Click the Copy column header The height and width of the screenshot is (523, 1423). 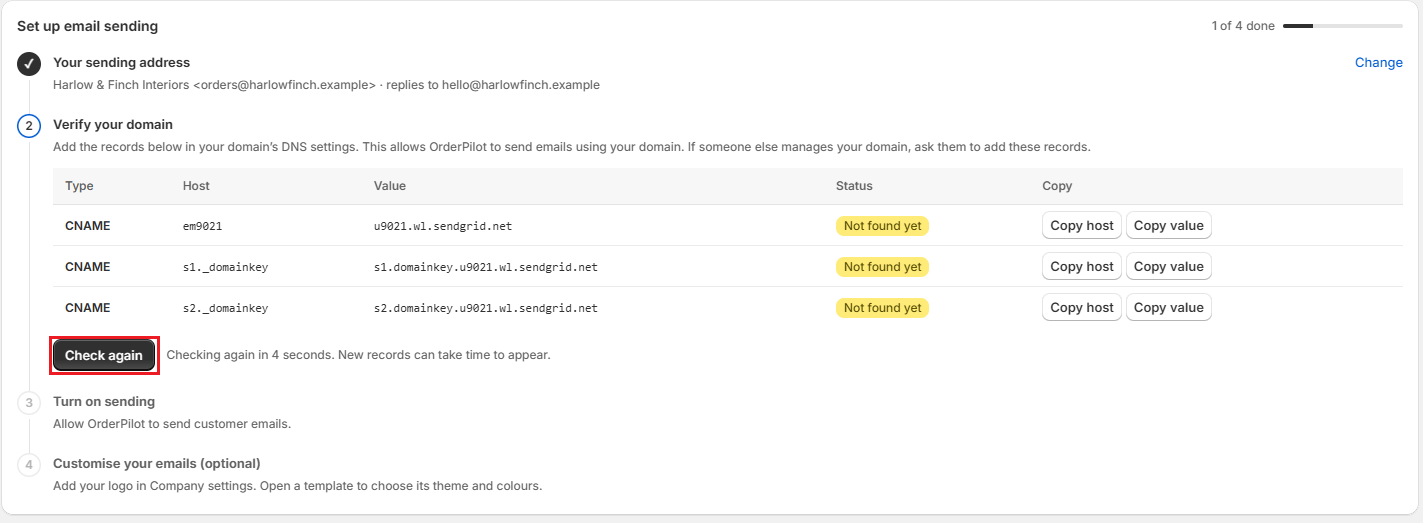click(x=1057, y=186)
